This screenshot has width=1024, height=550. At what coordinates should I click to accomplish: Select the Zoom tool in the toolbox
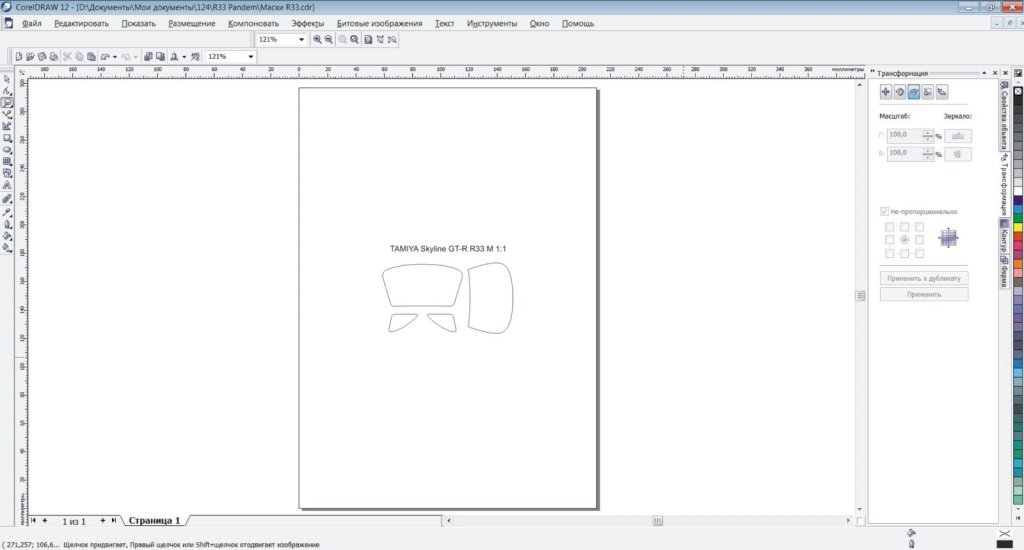(7, 103)
